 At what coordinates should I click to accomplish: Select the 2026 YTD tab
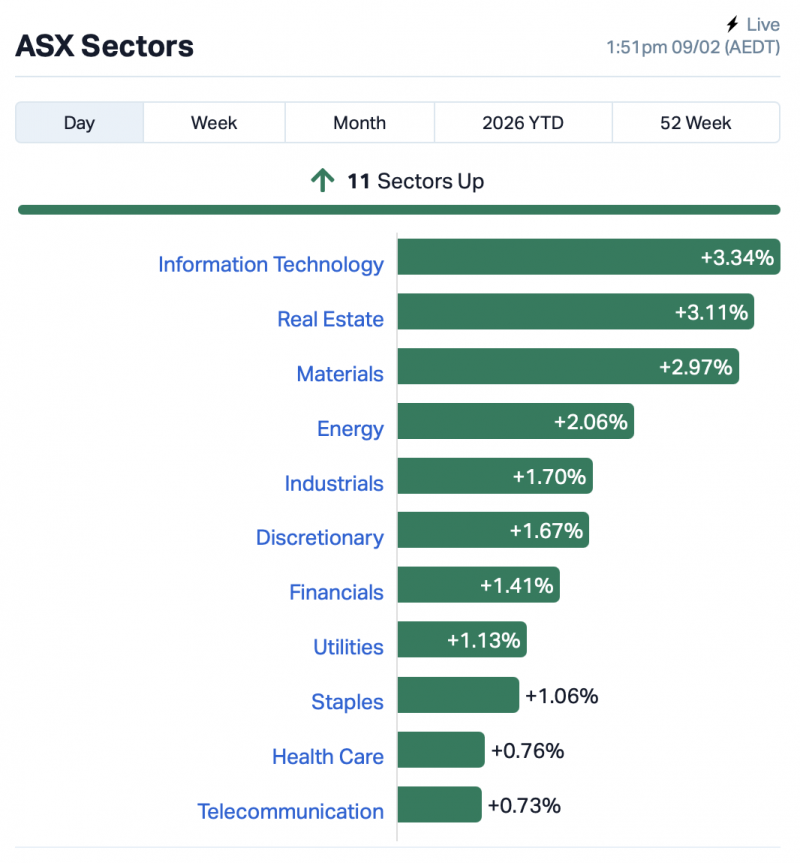coord(522,123)
